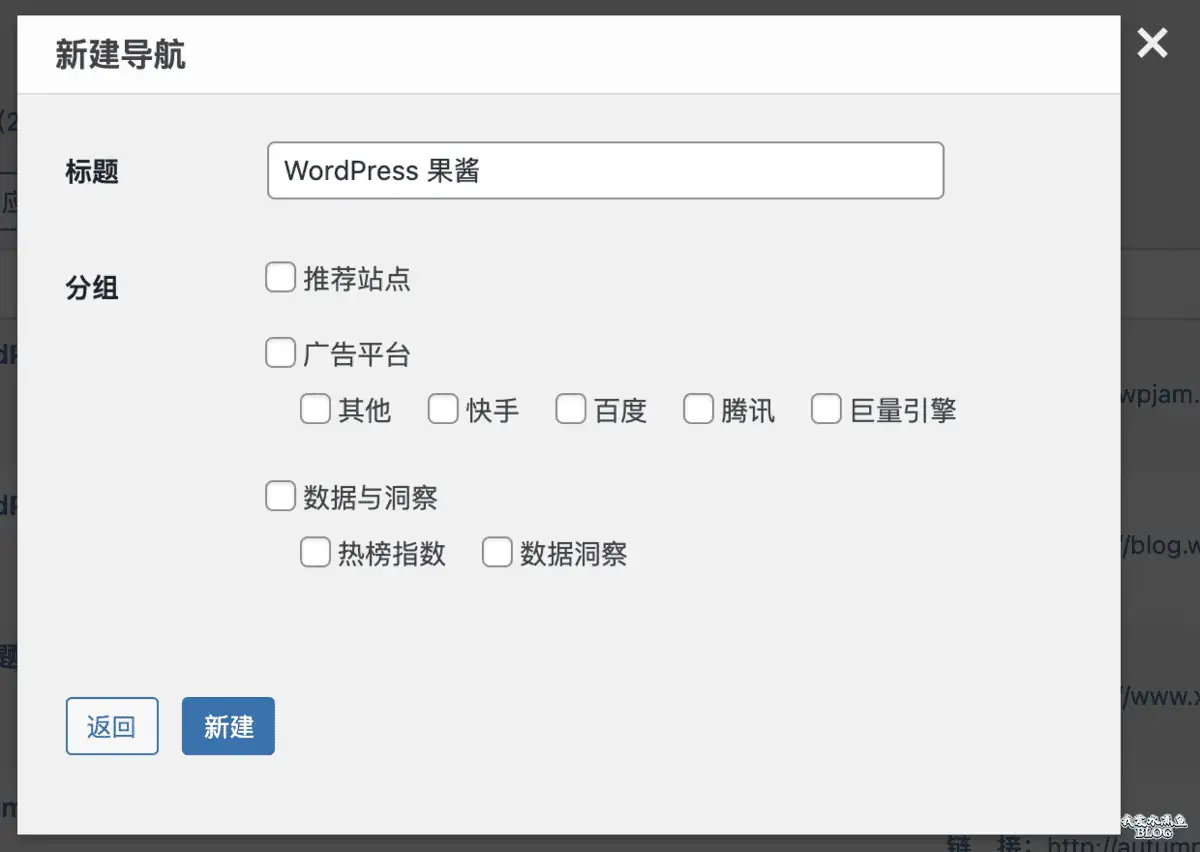The width and height of the screenshot is (1200, 852).
Task: Click the blue 新建 button
Action: [228, 725]
